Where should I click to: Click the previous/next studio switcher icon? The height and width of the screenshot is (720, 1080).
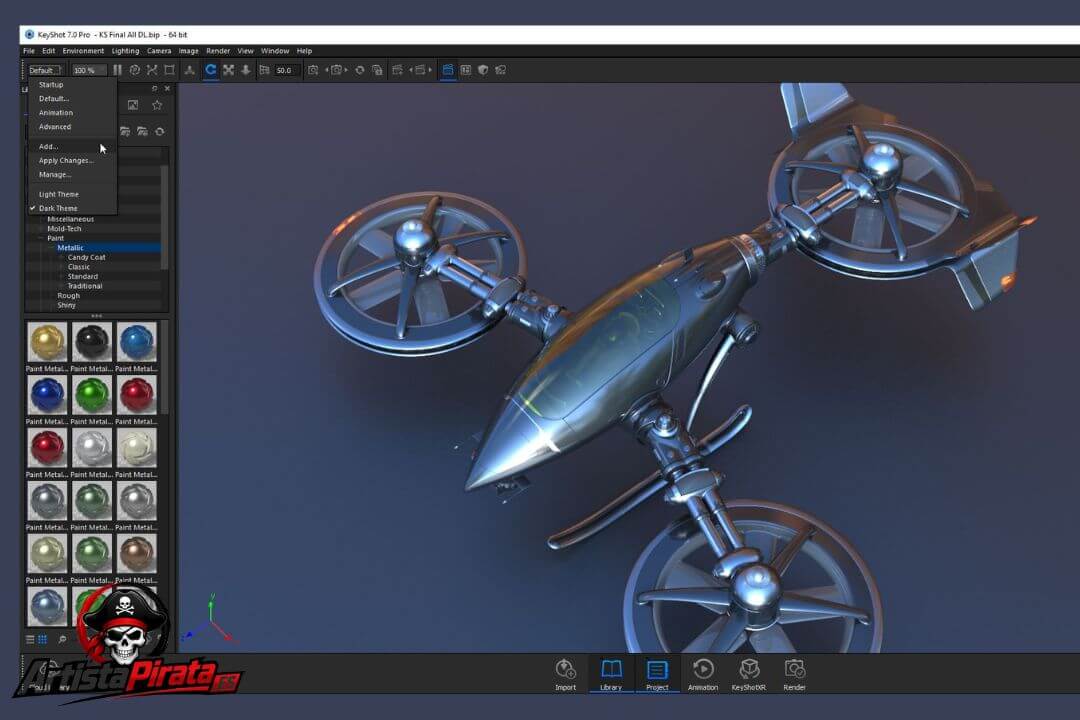(x=421, y=70)
